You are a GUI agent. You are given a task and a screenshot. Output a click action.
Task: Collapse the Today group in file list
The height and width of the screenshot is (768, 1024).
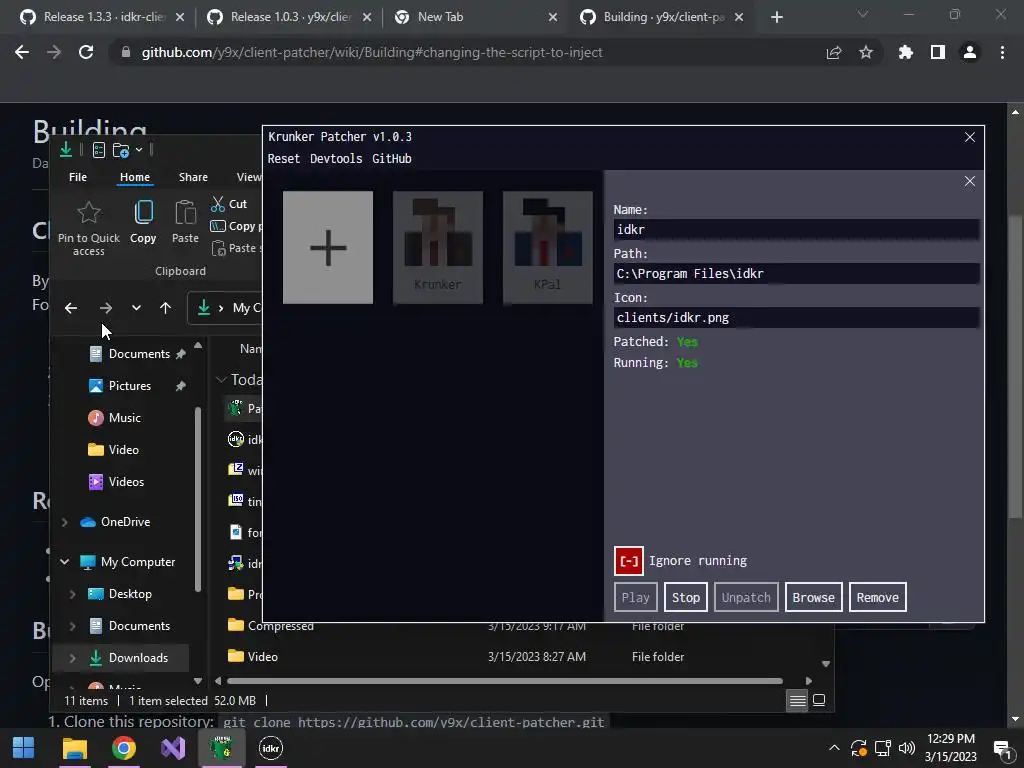pos(221,379)
